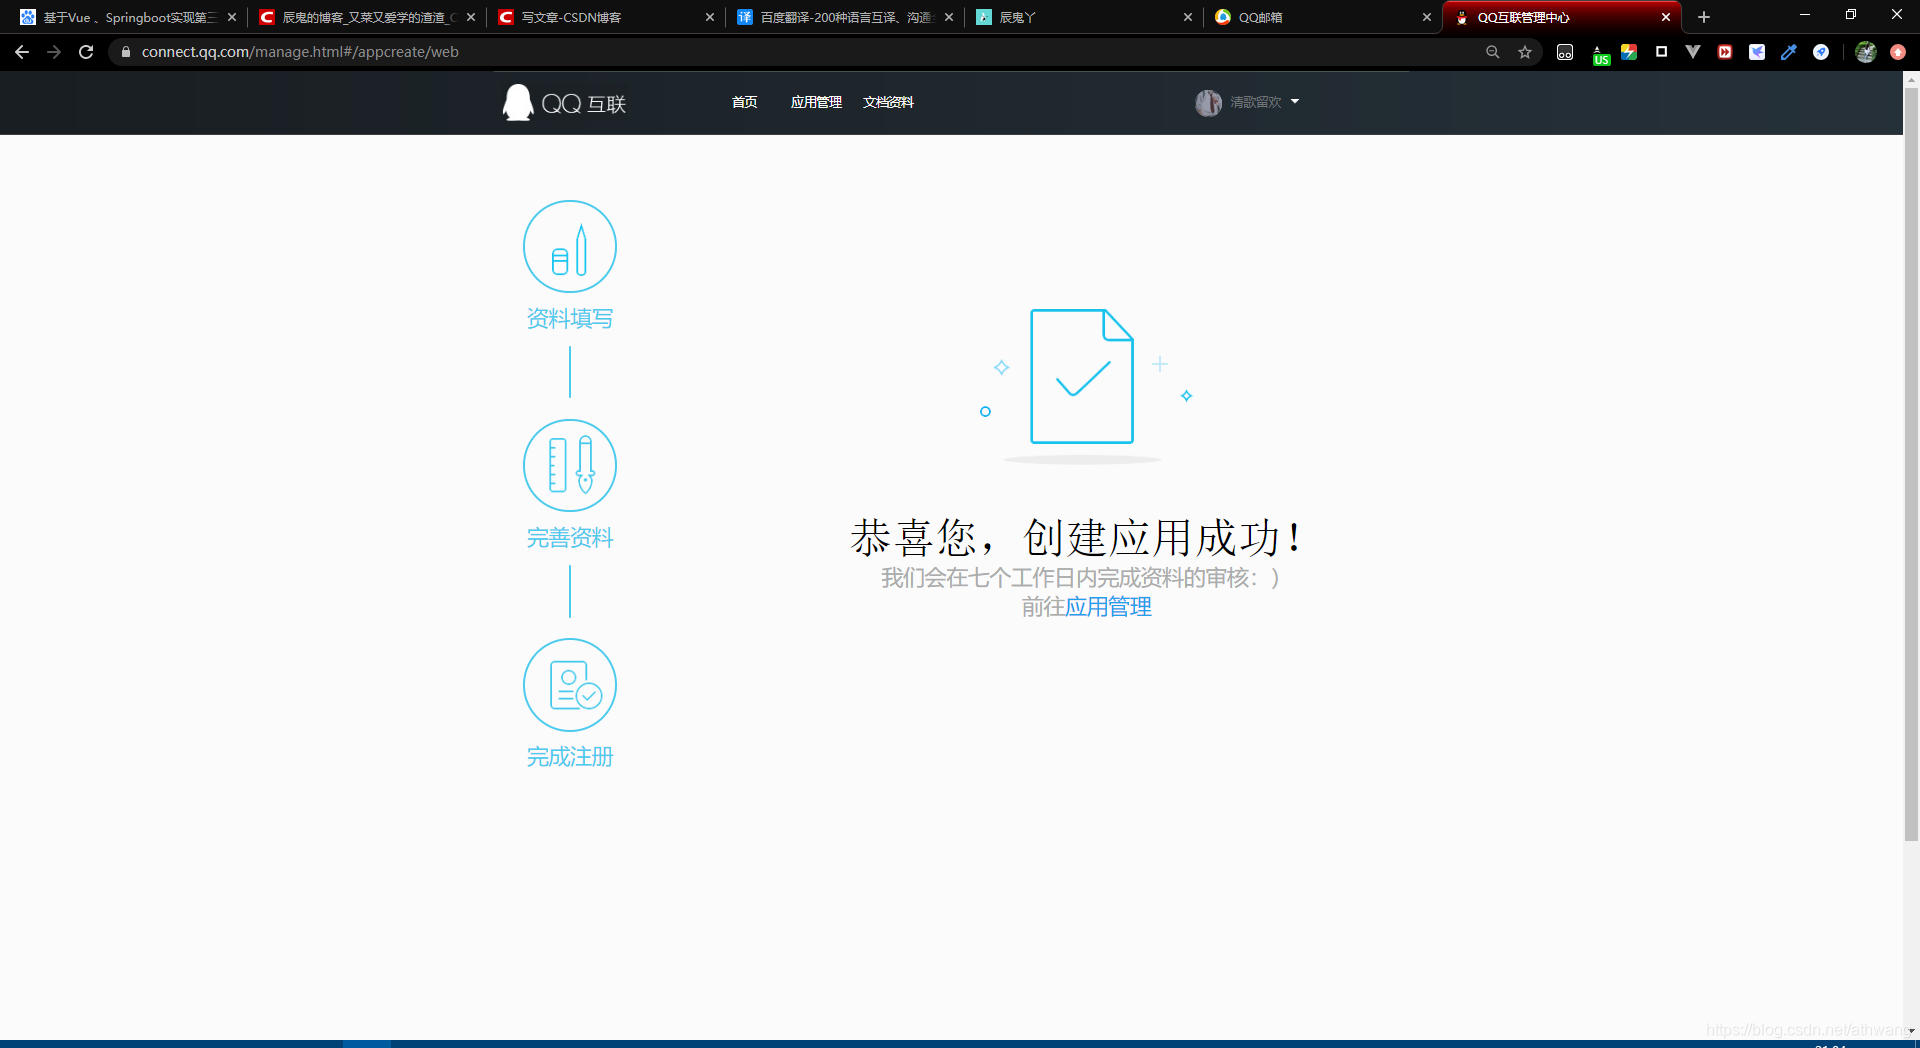Open the 应用管理 menu item
This screenshot has height=1048, width=1920.
click(x=815, y=102)
